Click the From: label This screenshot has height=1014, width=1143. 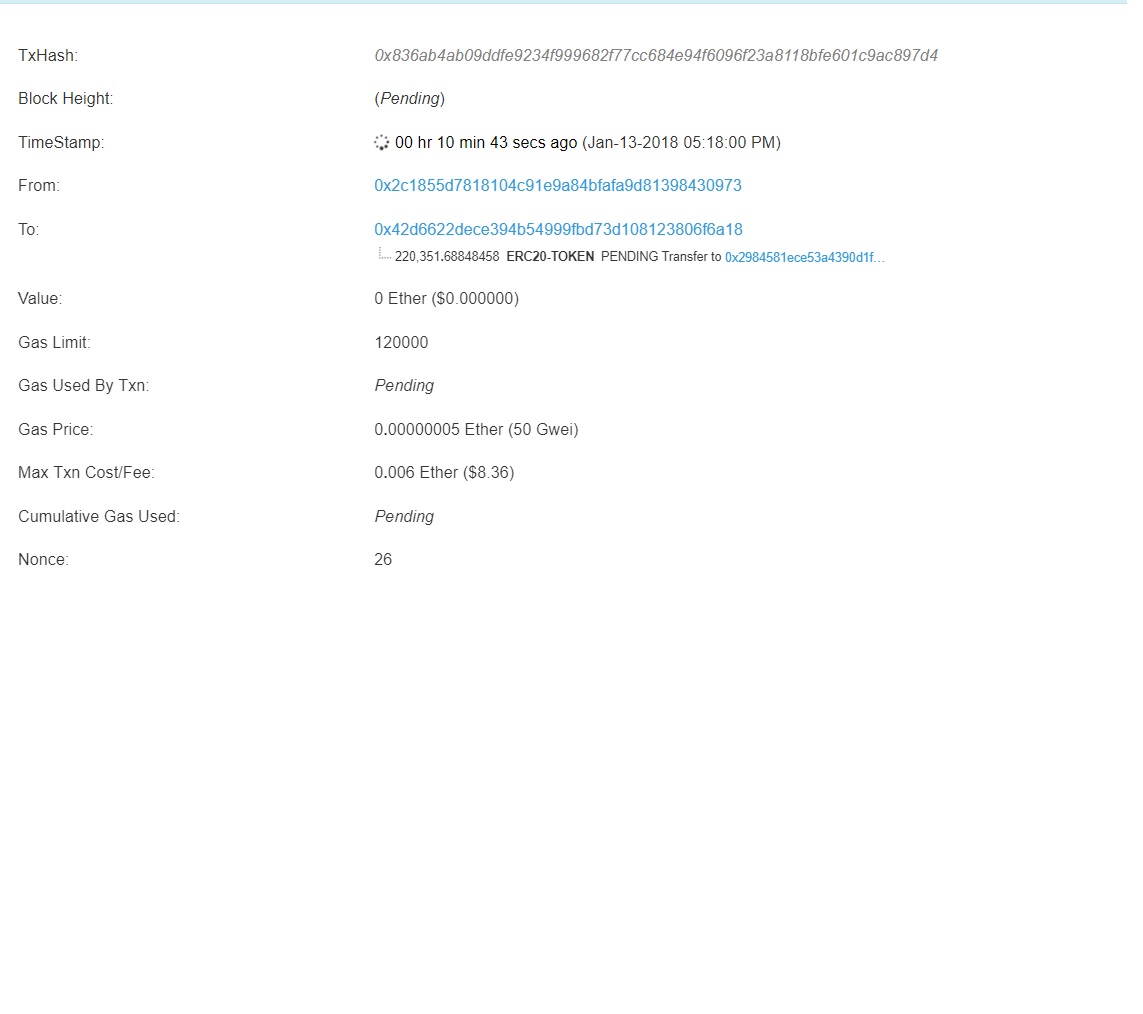pos(39,186)
